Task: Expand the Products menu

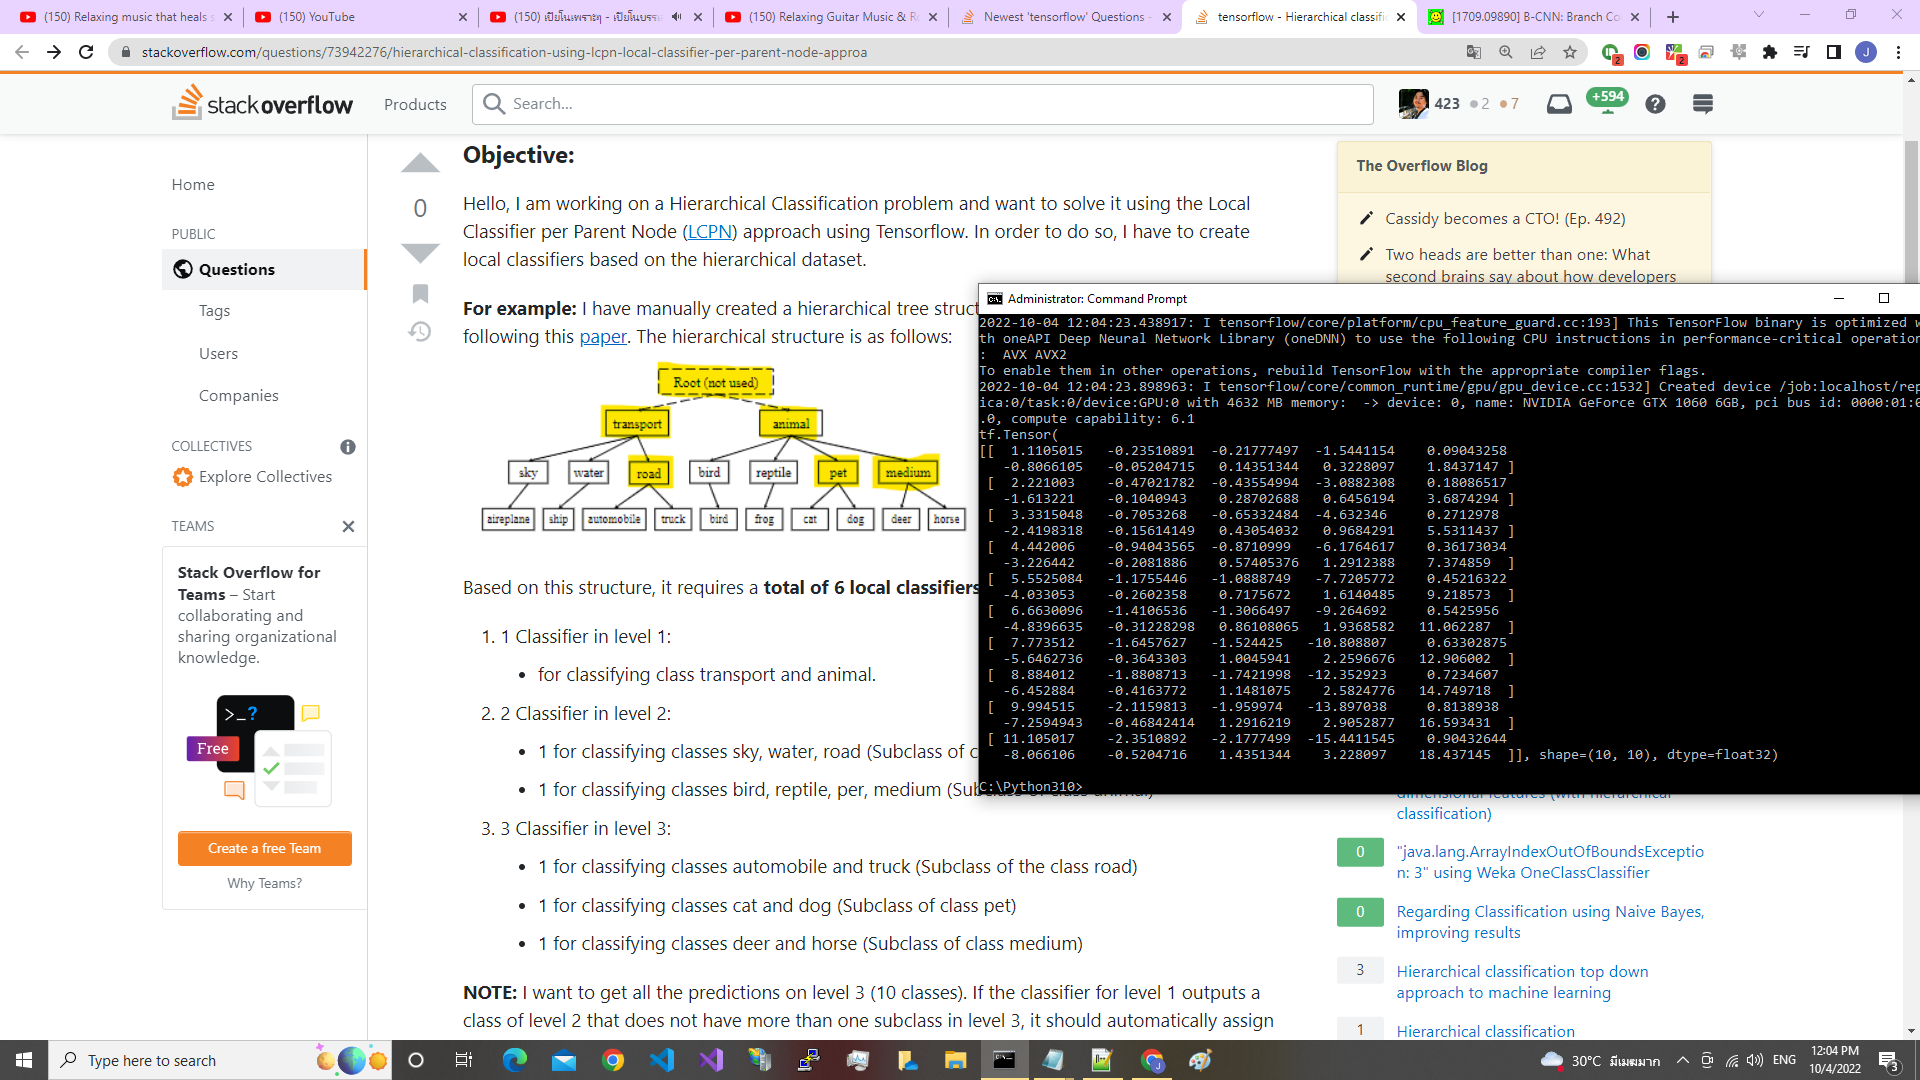Action: tap(415, 104)
